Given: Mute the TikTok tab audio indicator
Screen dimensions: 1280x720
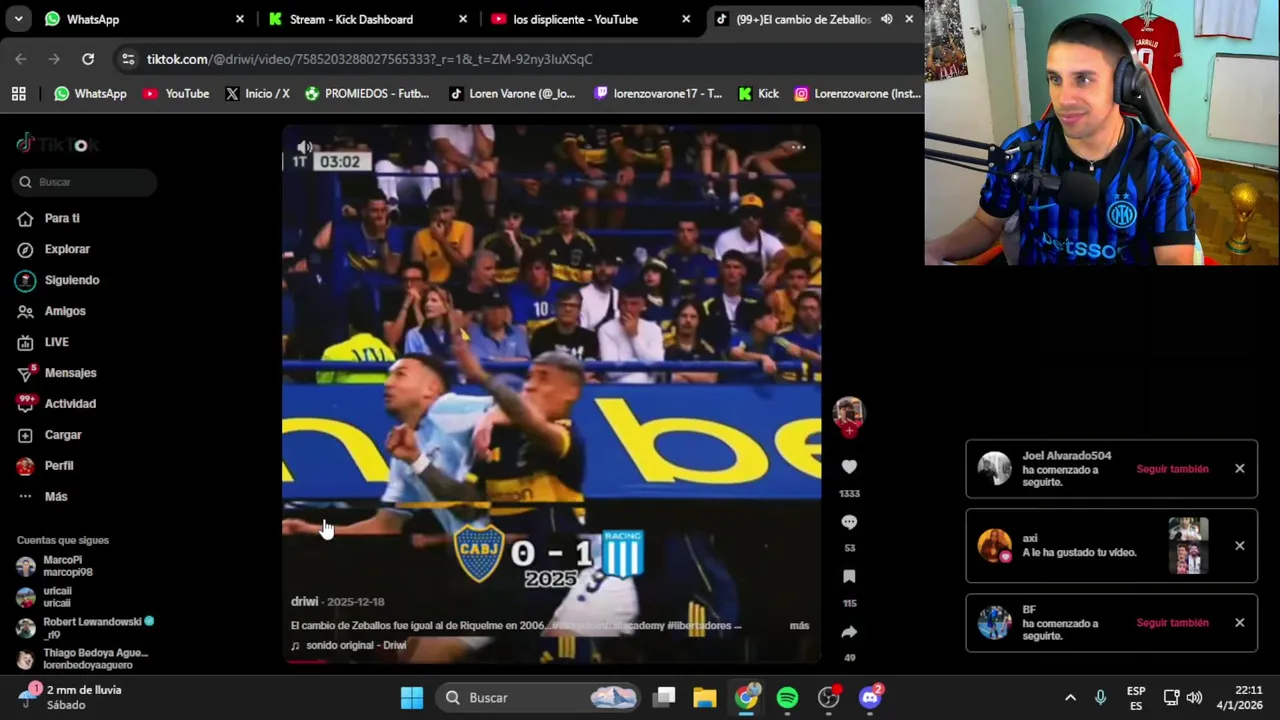Looking at the screenshot, I should (886, 19).
